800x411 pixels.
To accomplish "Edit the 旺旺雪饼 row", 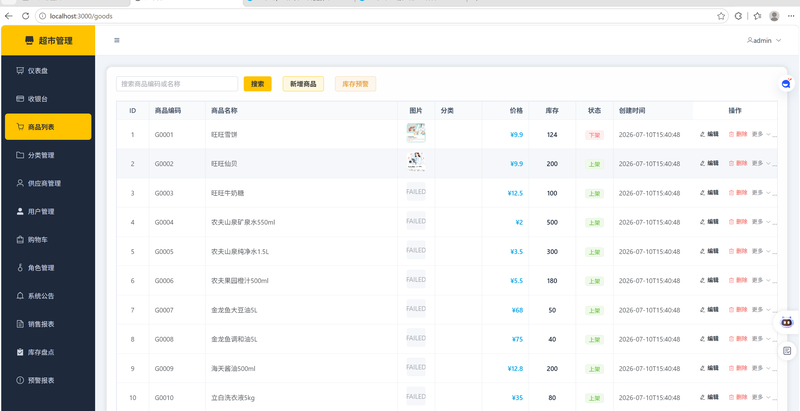I will coord(709,134).
